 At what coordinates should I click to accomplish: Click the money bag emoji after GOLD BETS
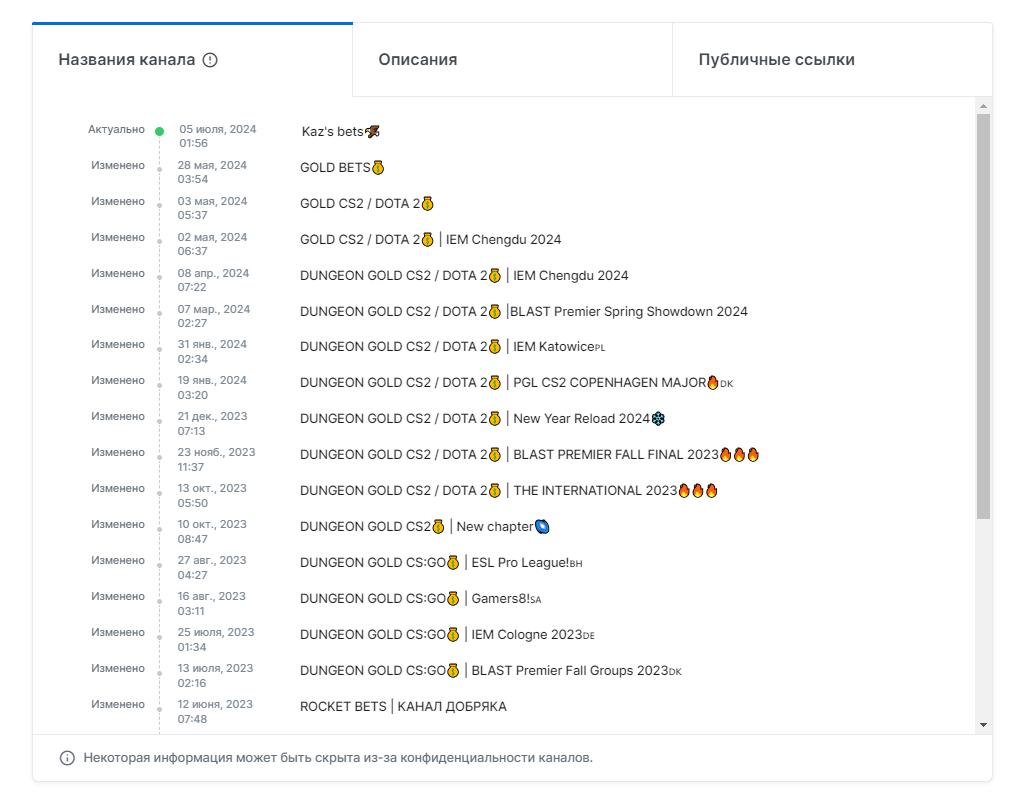[378, 168]
